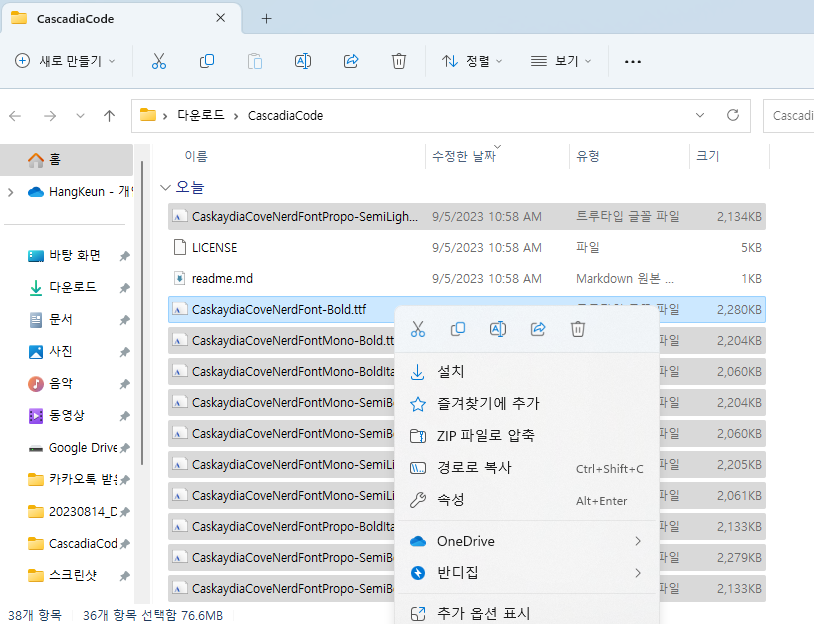Click the Rename icon in the context menu
This screenshot has height=624, width=814.
498,329
